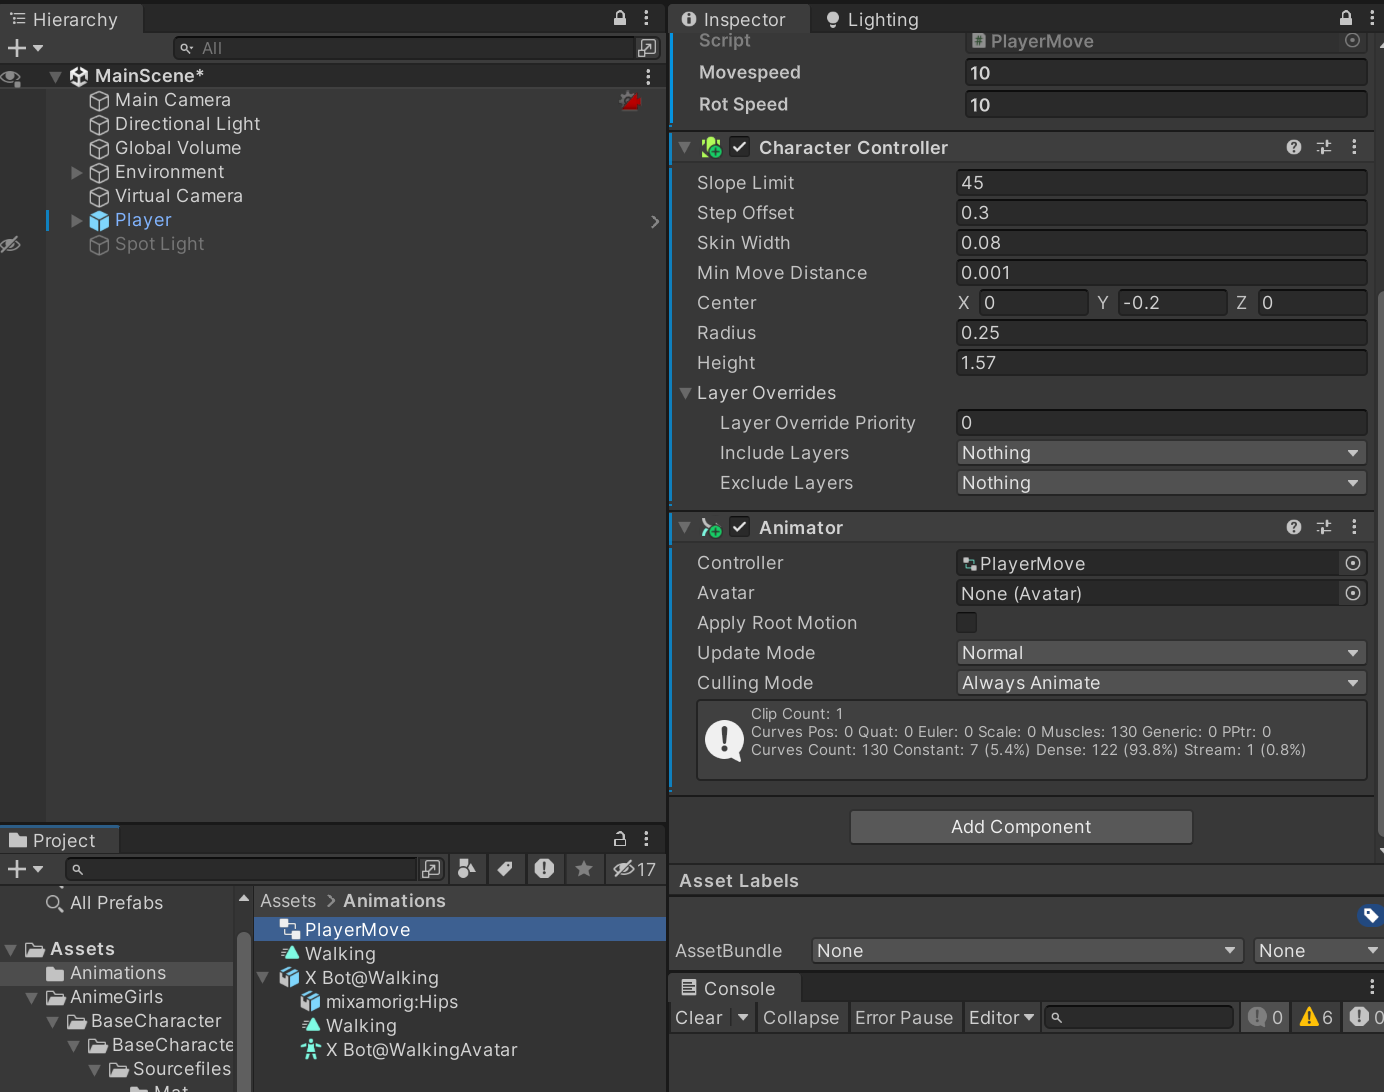The image size is (1384, 1092).
Task: Expand Environment object children
Action: 77,172
